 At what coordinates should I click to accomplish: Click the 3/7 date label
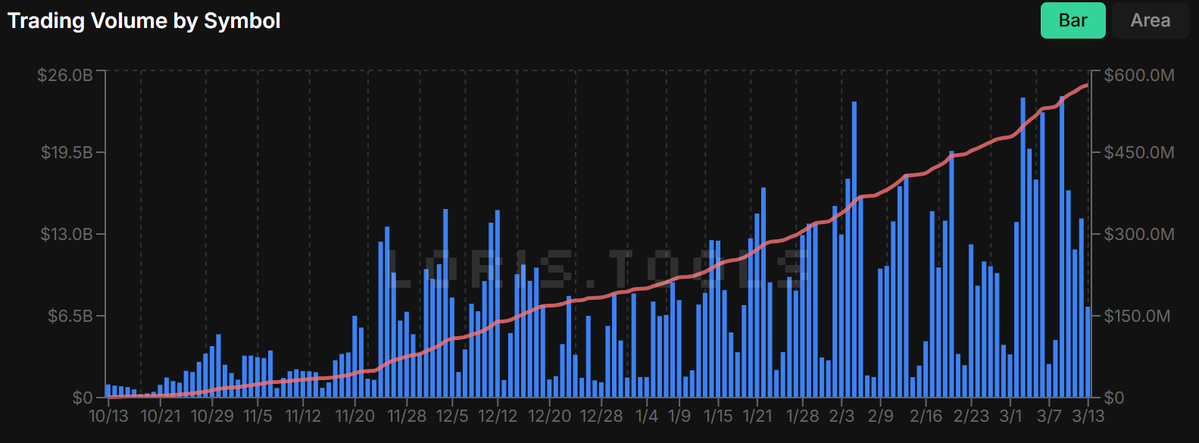[x=1049, y=418]
